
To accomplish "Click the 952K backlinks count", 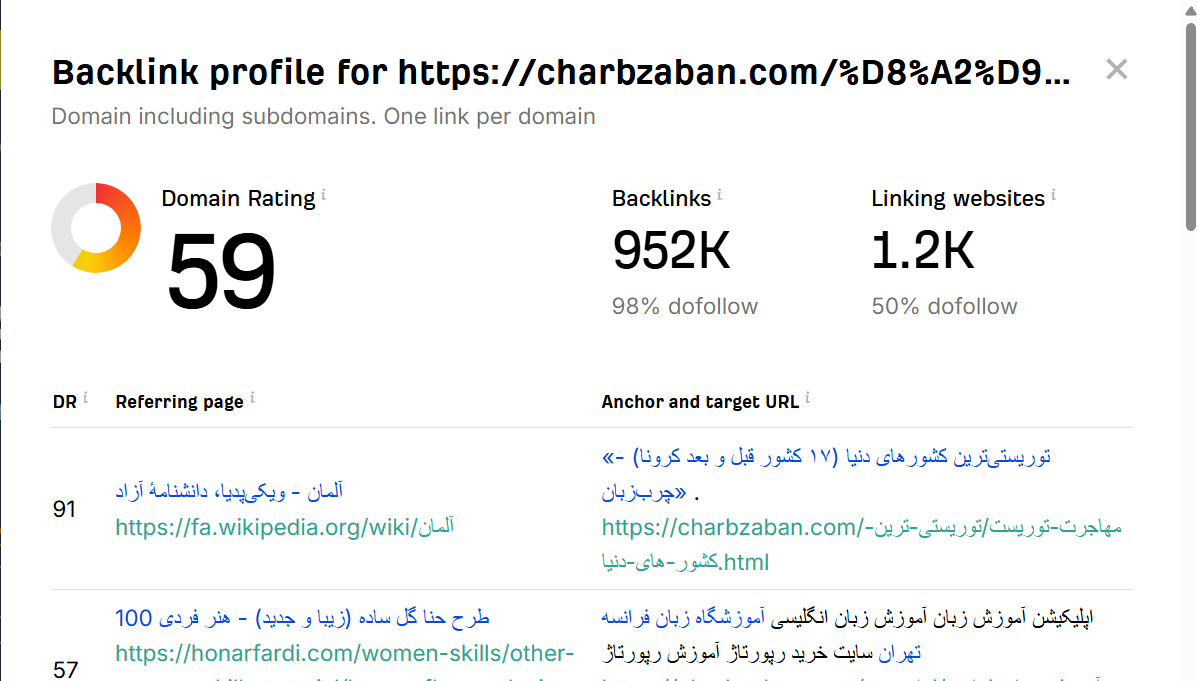I will tap(671, 251).
